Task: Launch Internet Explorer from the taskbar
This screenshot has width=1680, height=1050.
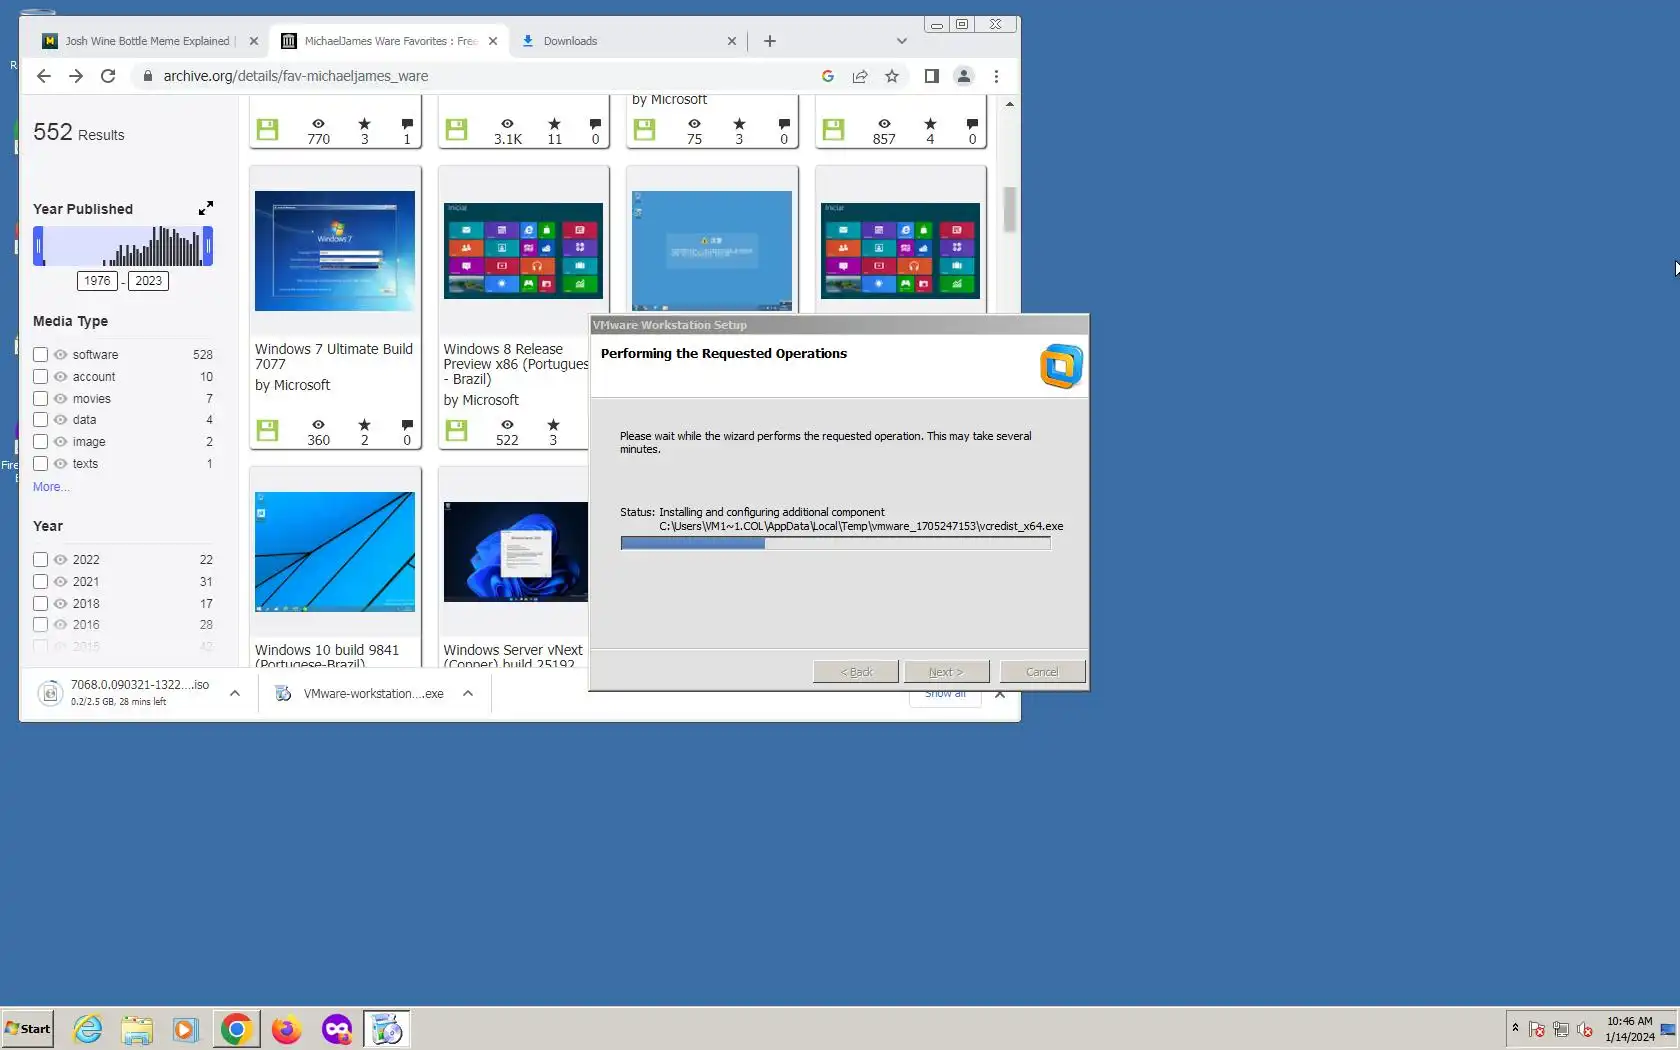Action: click(88, 1029)
